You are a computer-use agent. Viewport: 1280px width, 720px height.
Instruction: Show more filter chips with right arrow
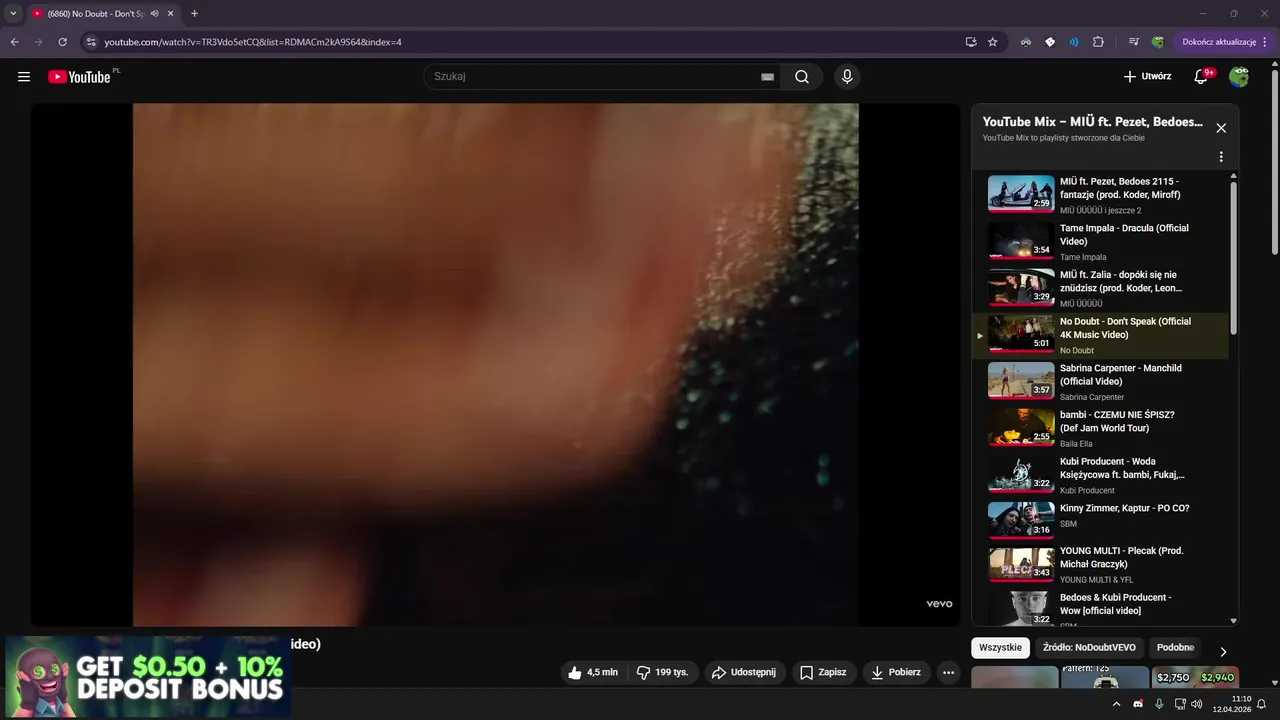click(1223, 651)
